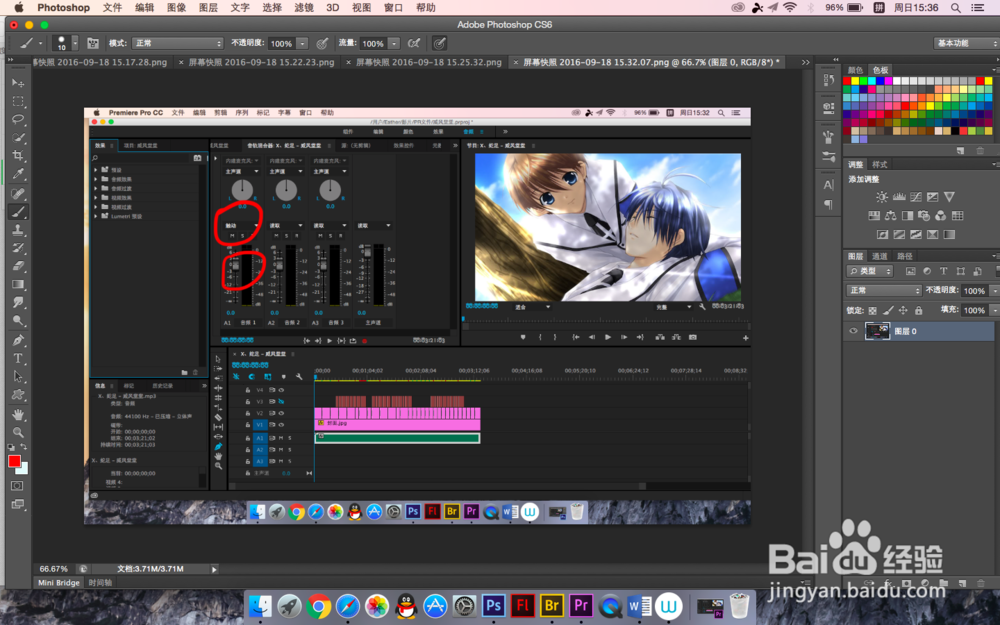
Task: Click the red foreground color swatch
Action: (x=14, y=461)
